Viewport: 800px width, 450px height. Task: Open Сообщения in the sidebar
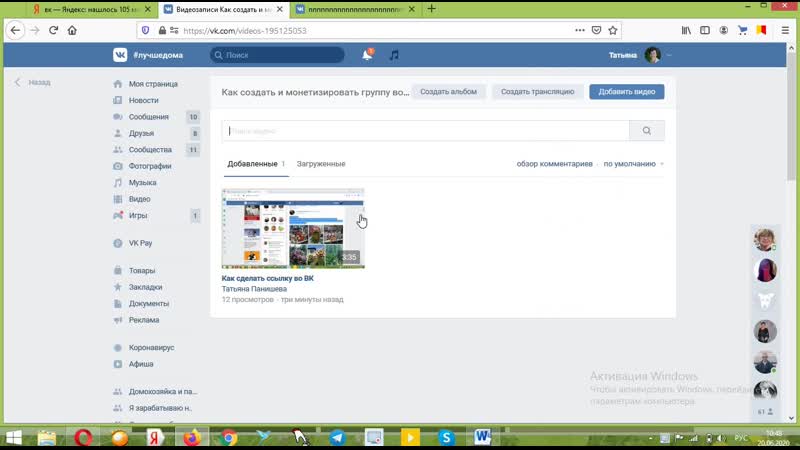tap(148, 117)
